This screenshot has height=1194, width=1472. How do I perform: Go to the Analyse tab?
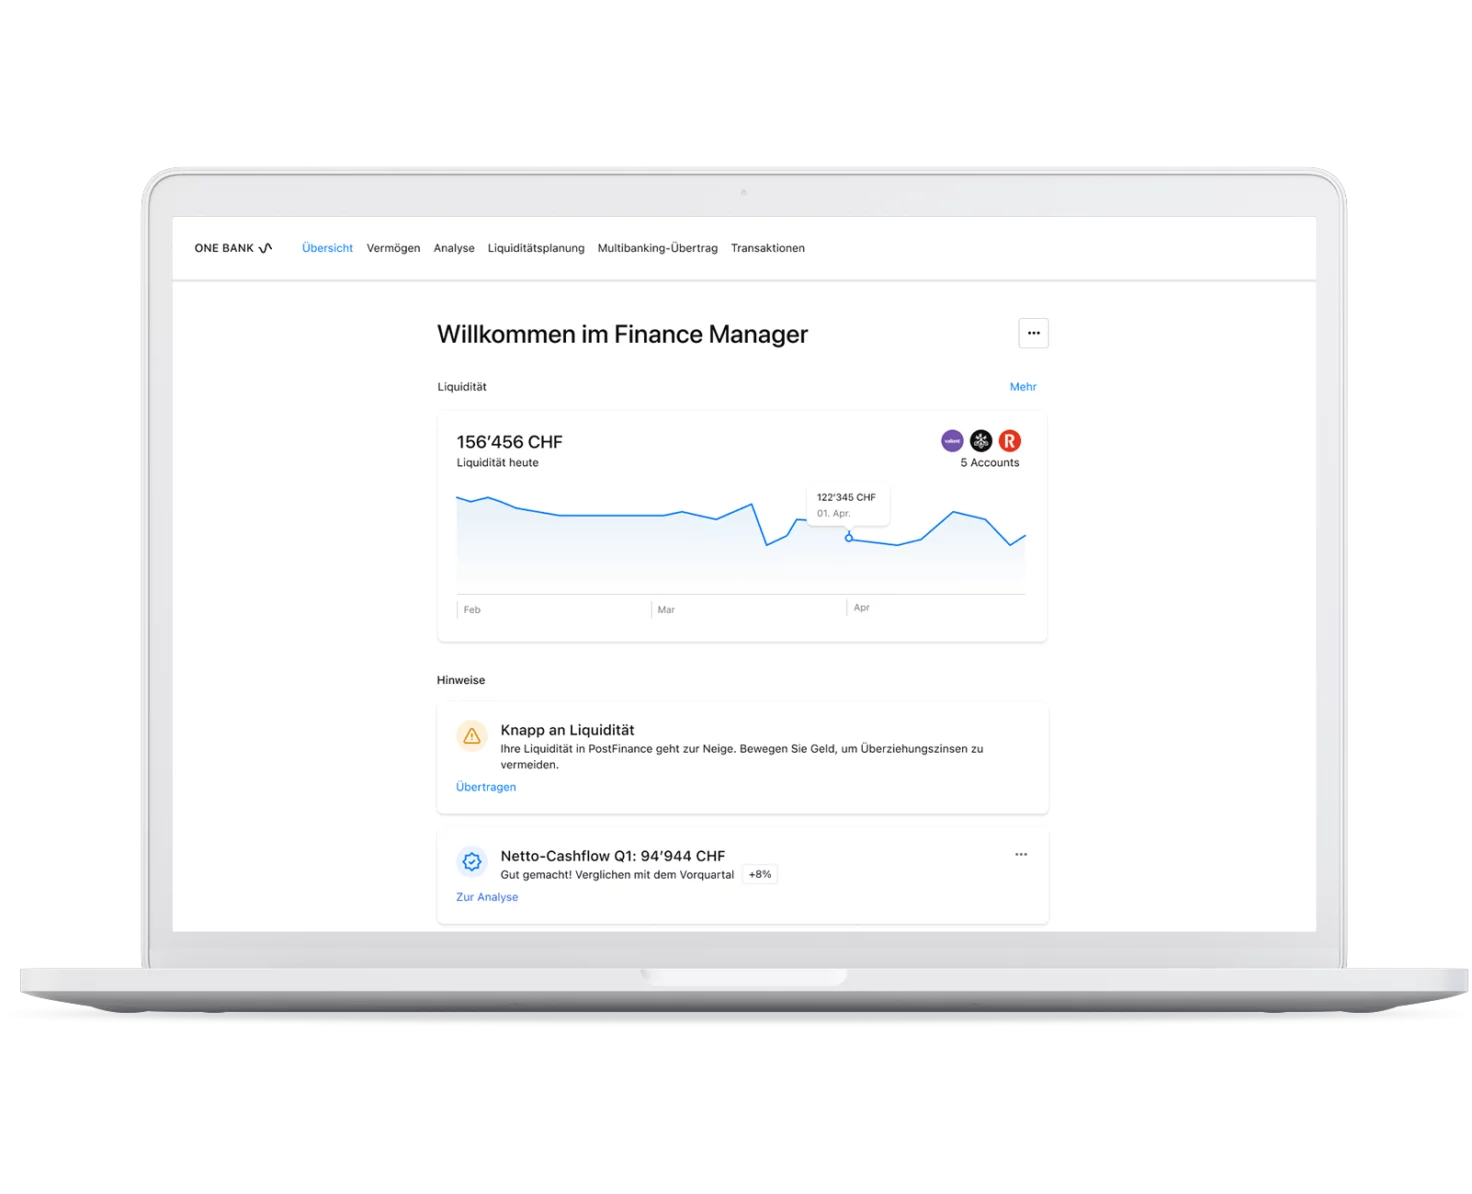[454, 248]
